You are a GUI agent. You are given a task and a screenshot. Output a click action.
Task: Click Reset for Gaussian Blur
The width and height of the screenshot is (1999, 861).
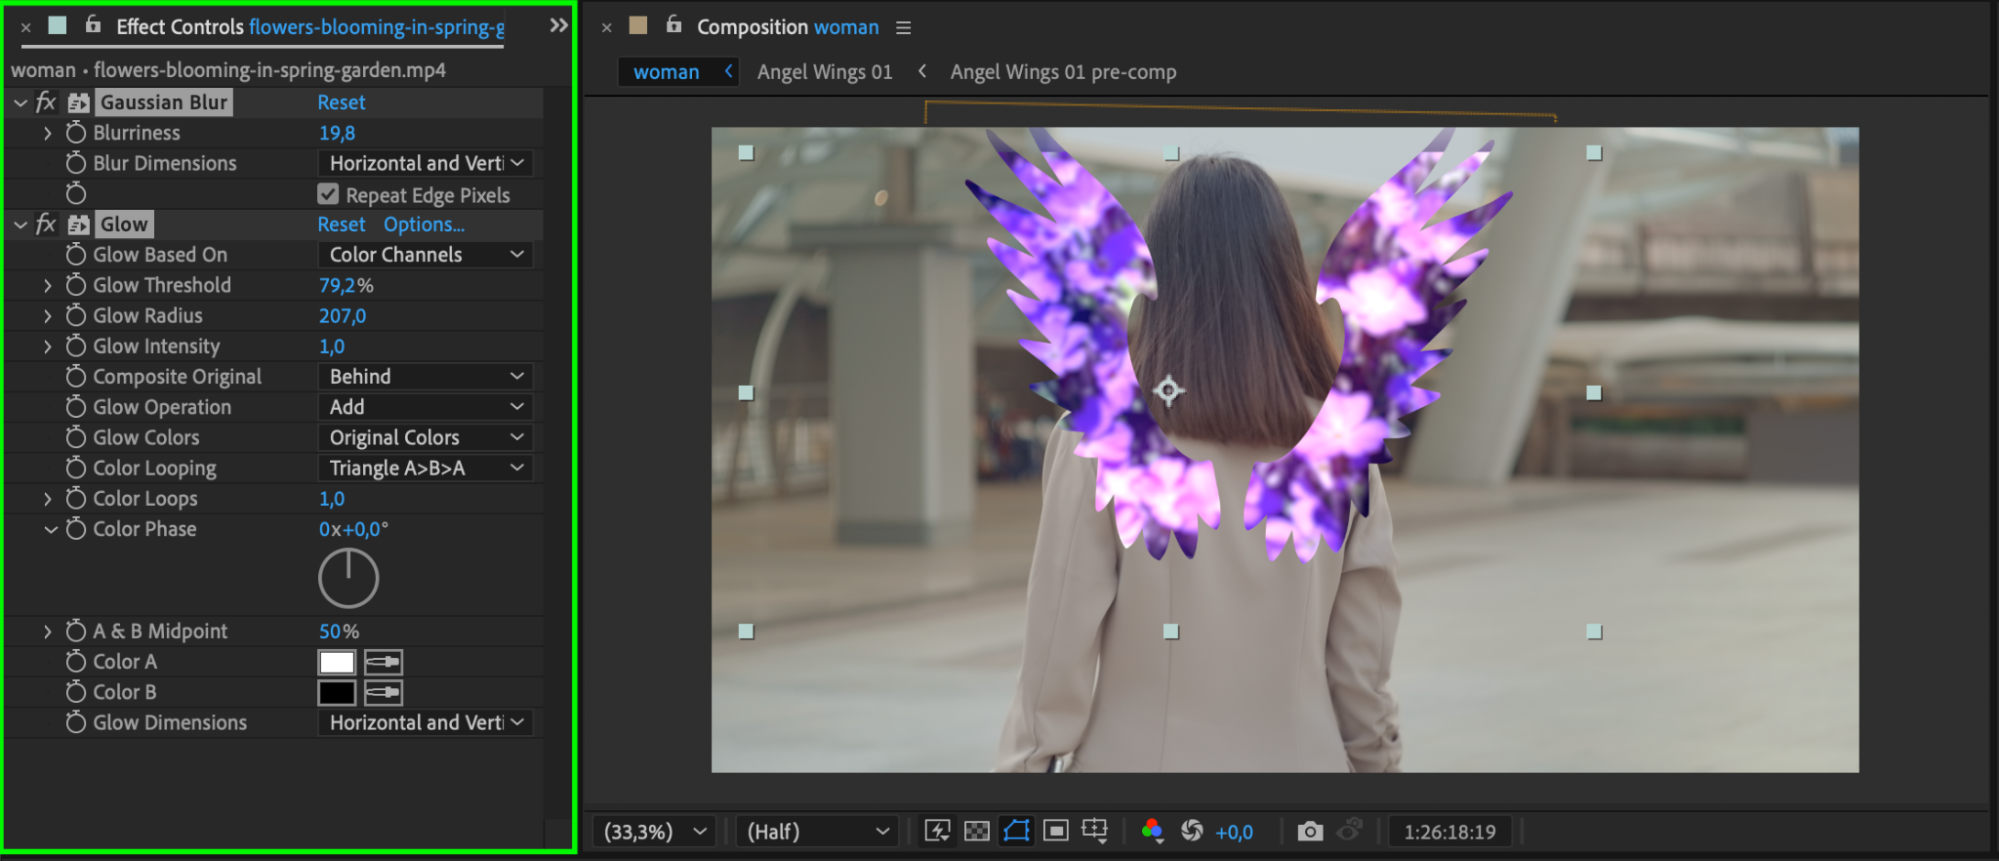pos(341,102)
